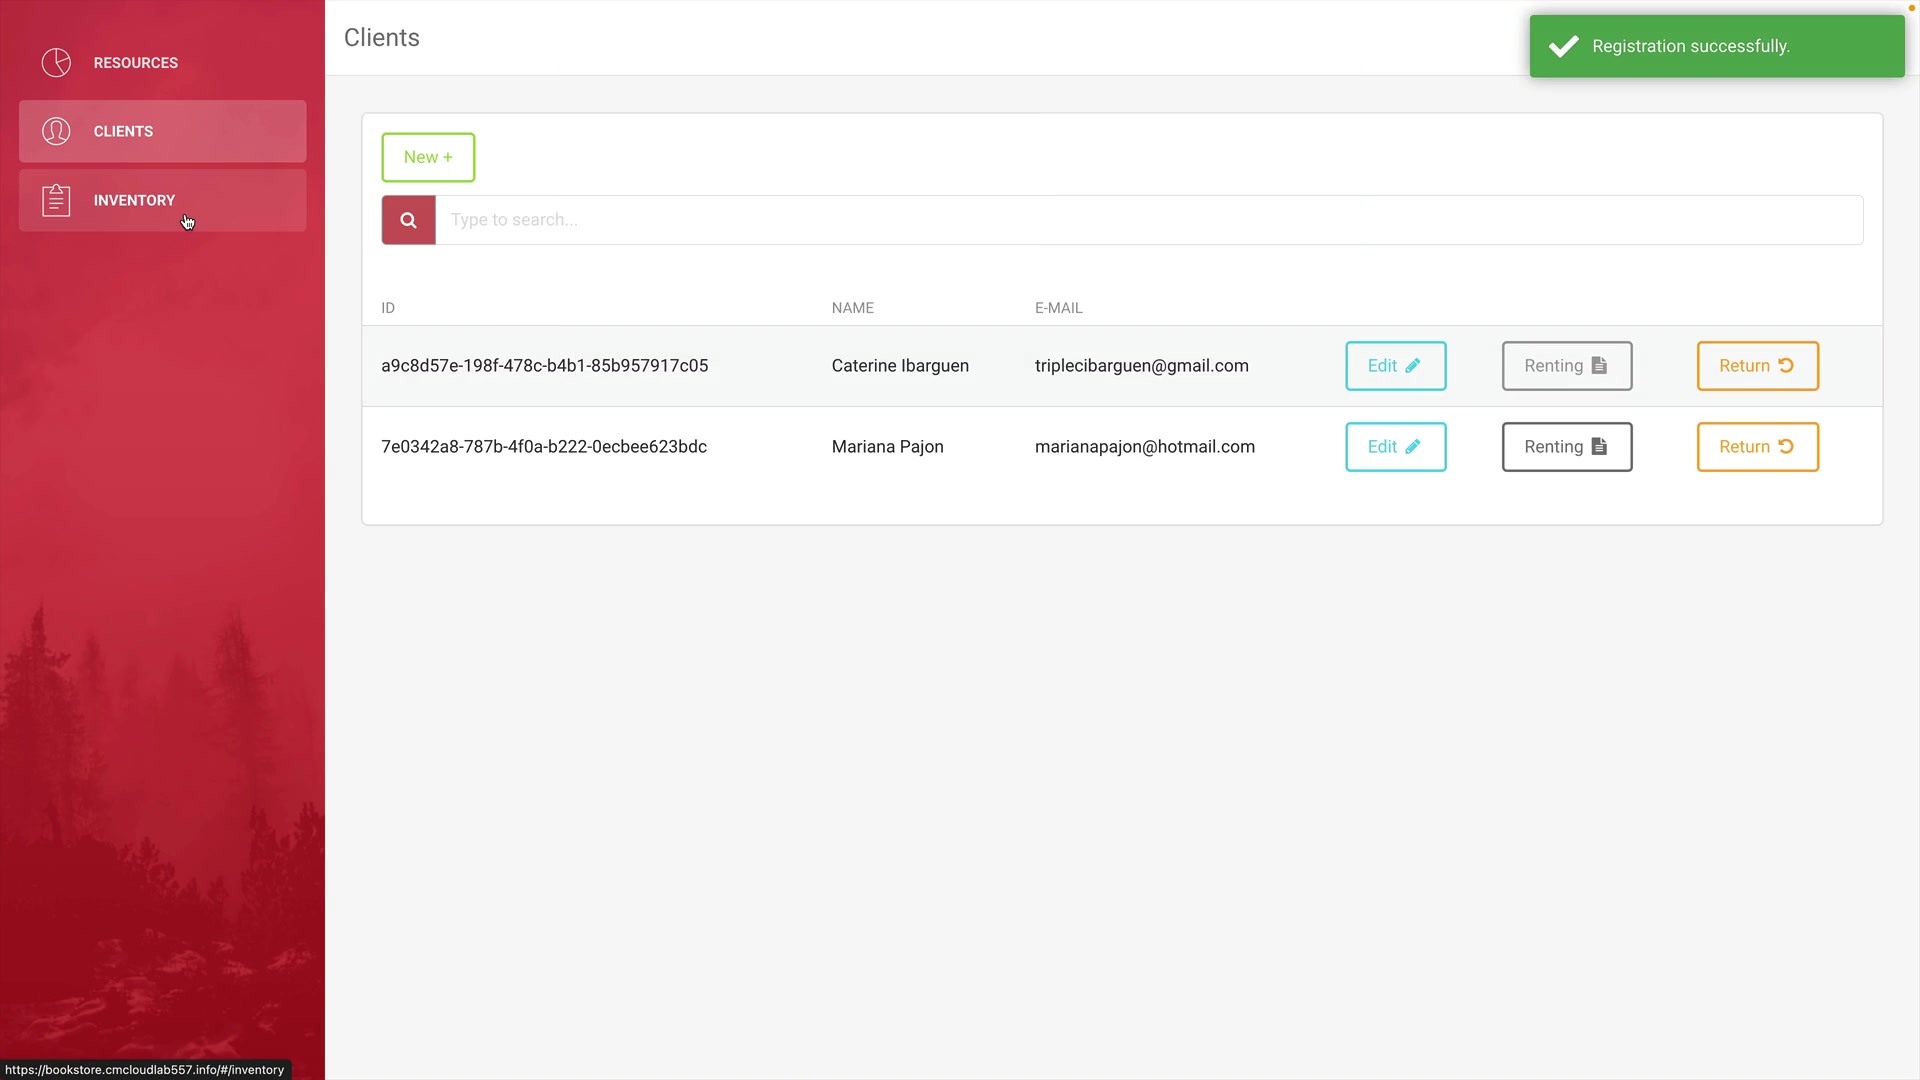Image resolution: width=1920 pixels, height=1080 pixels.
Task: Focus the Type to search field
Action: point(1148,220)
